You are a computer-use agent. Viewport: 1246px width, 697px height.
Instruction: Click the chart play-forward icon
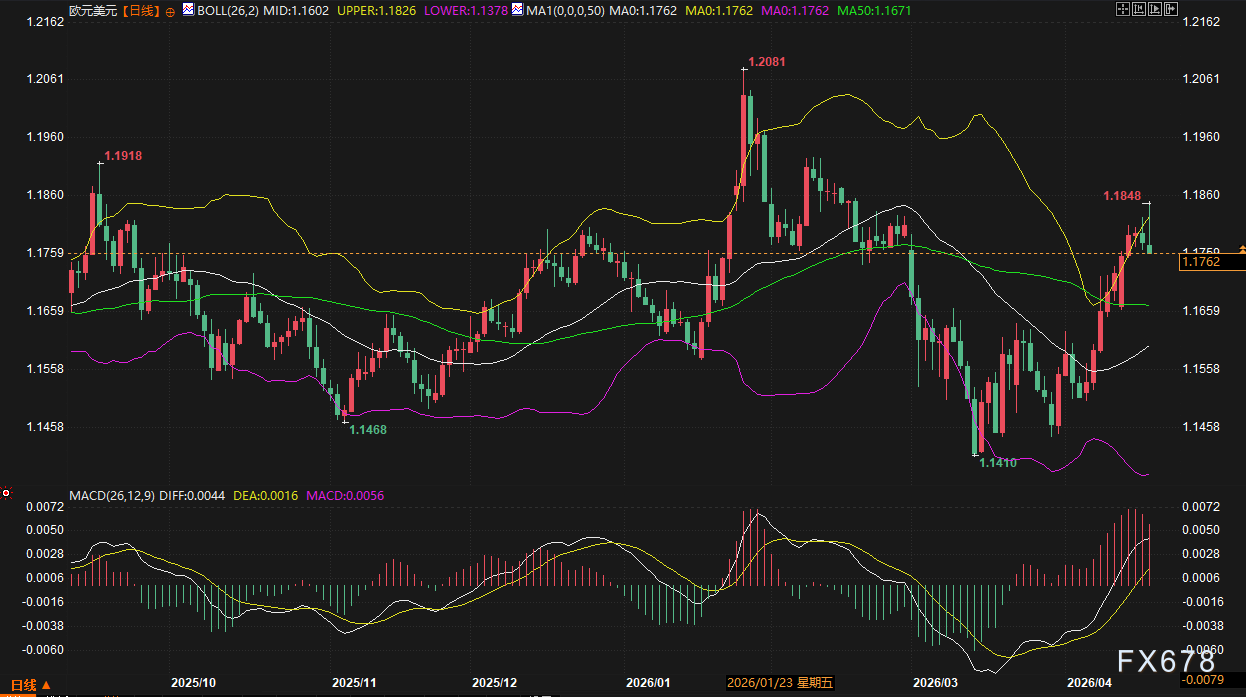coord(1155,9)
